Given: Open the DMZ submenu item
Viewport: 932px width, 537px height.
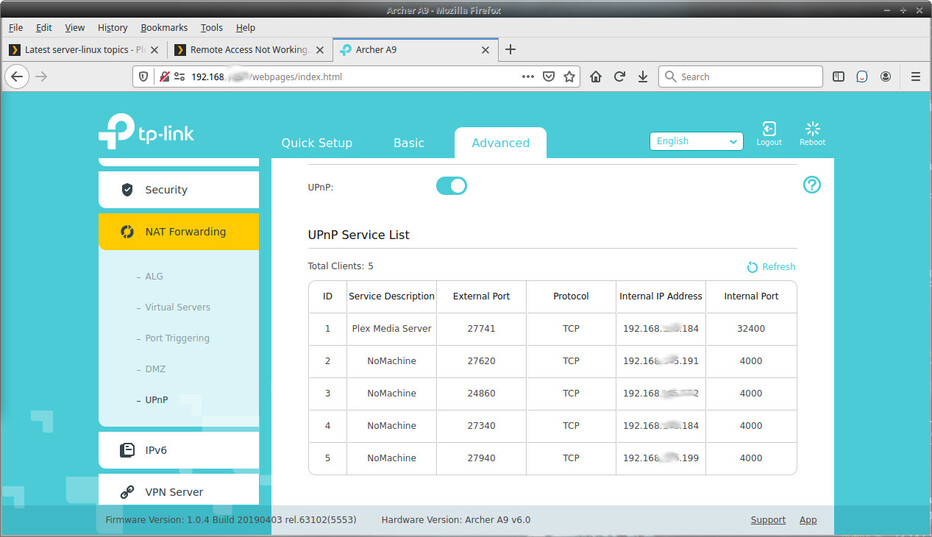Looking at the screenshot, I should pyautogui.click(x=155, y=369).
